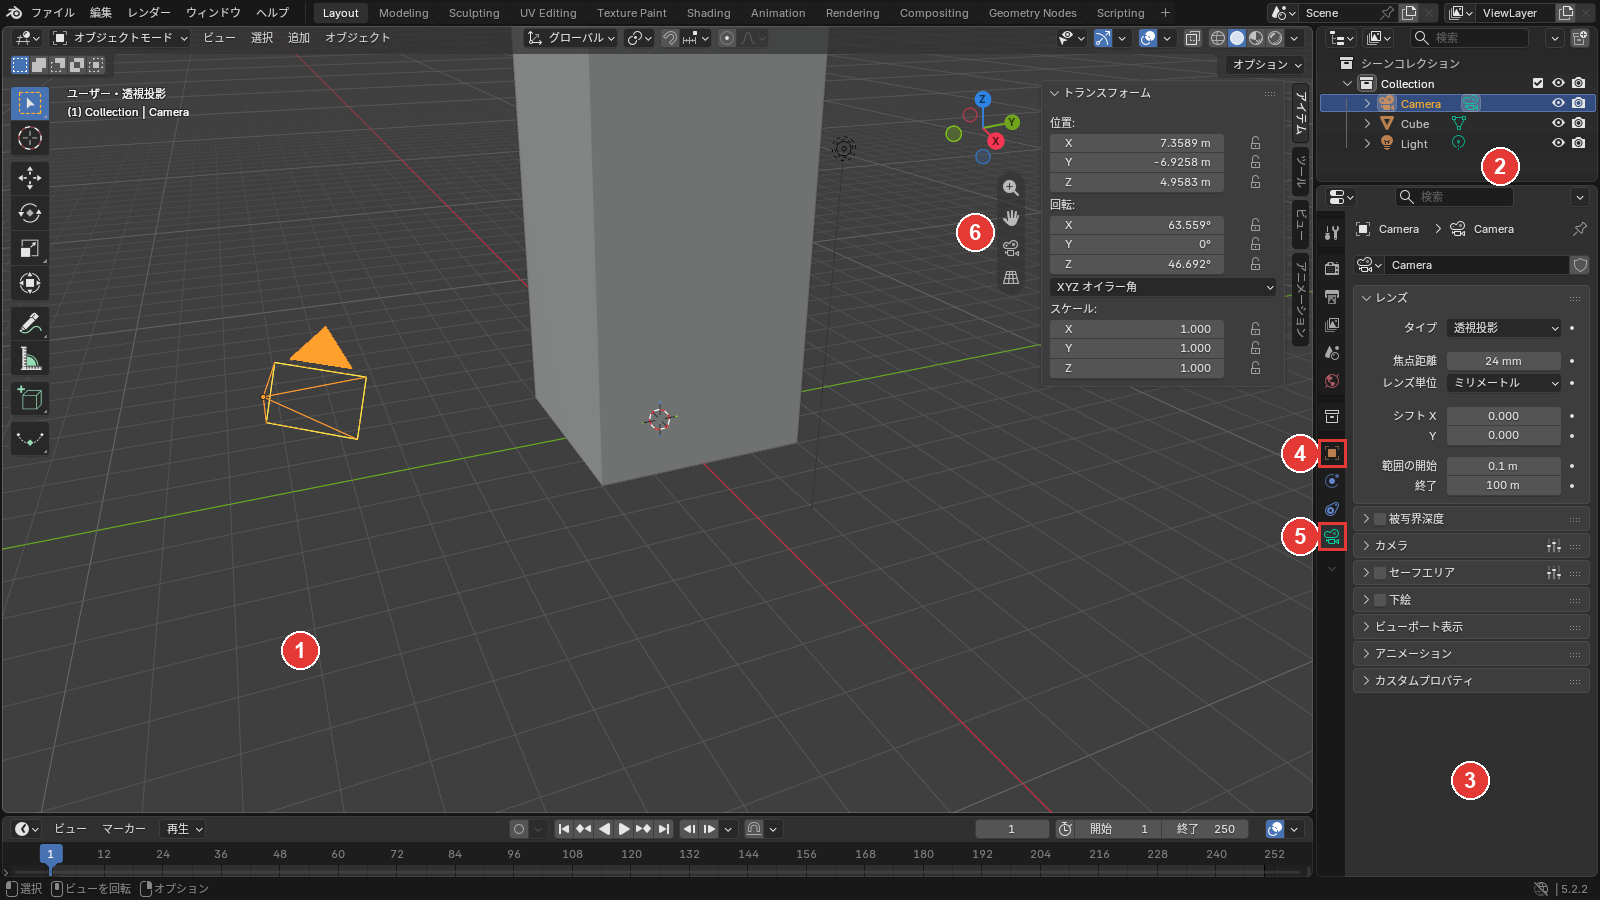Open the ファイル menu
This screenshot has height=900, width=1600.
52,13
